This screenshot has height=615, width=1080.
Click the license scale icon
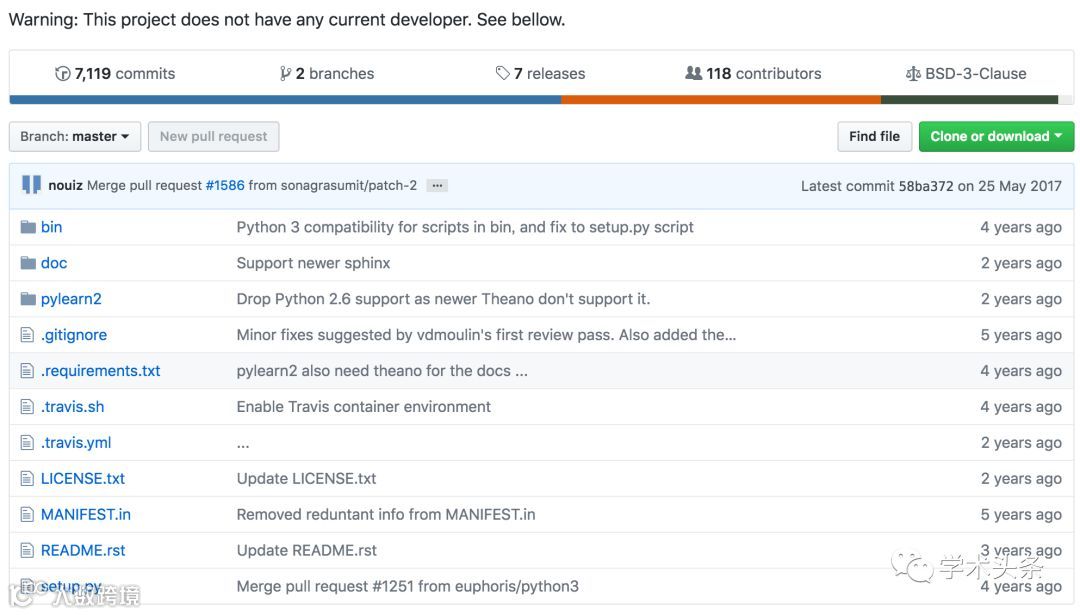[912, 74]
